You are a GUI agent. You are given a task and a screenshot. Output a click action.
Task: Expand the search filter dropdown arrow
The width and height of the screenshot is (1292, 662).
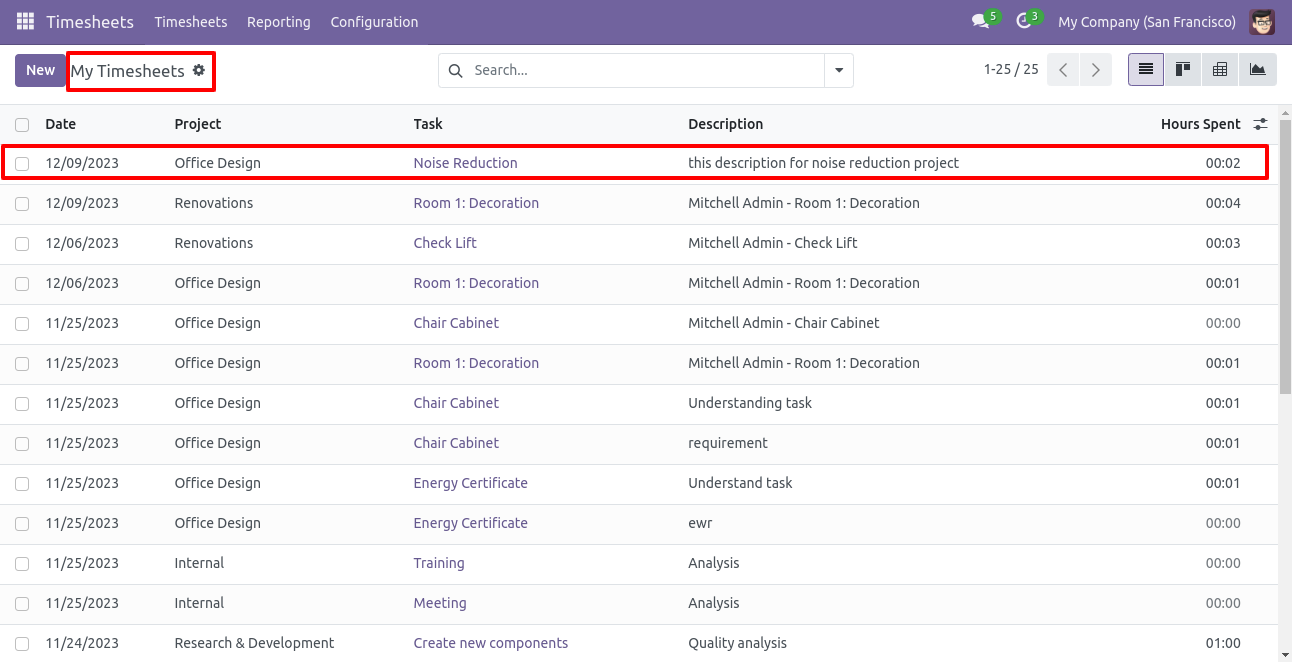838,70
